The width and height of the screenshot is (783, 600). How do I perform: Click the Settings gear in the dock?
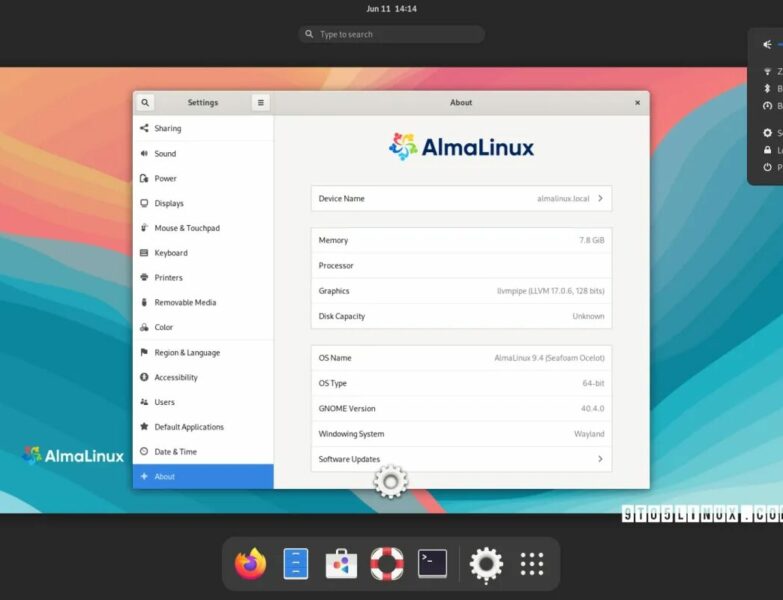click(x=486, y=565)
